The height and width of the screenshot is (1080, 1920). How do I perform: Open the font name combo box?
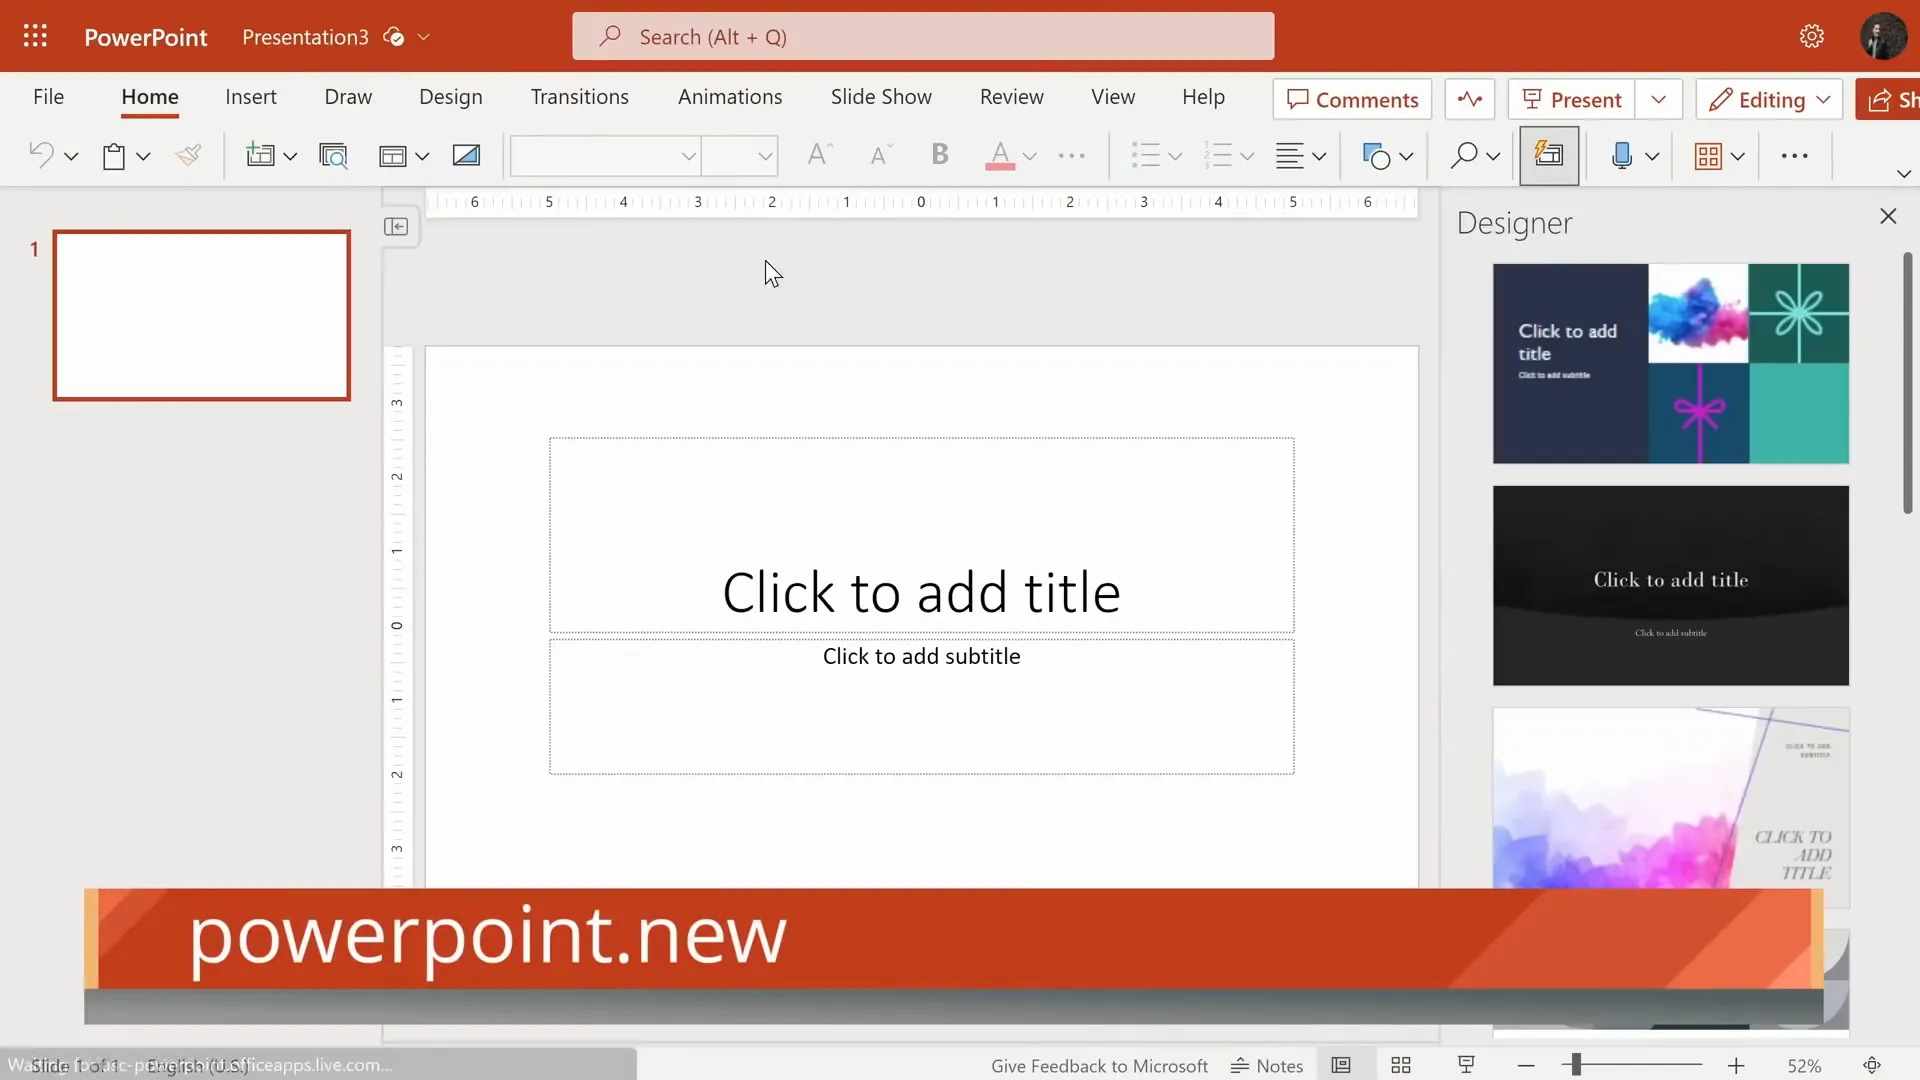click(x=605, y=155)
